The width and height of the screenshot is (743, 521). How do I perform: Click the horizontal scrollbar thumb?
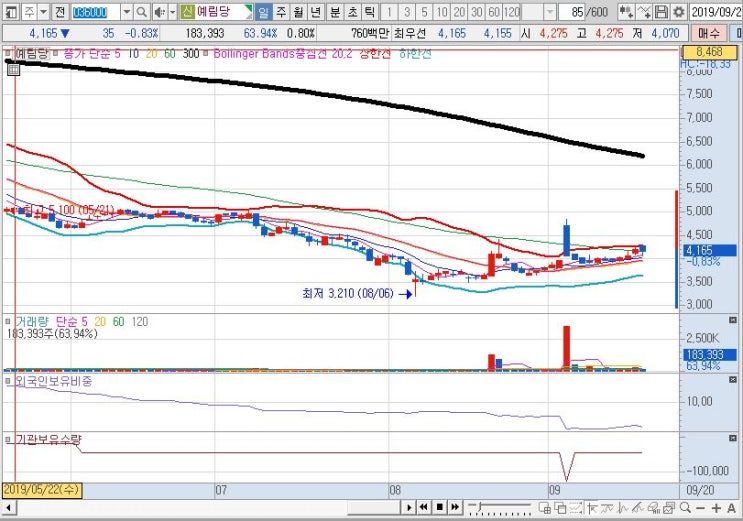pos(375,508)
